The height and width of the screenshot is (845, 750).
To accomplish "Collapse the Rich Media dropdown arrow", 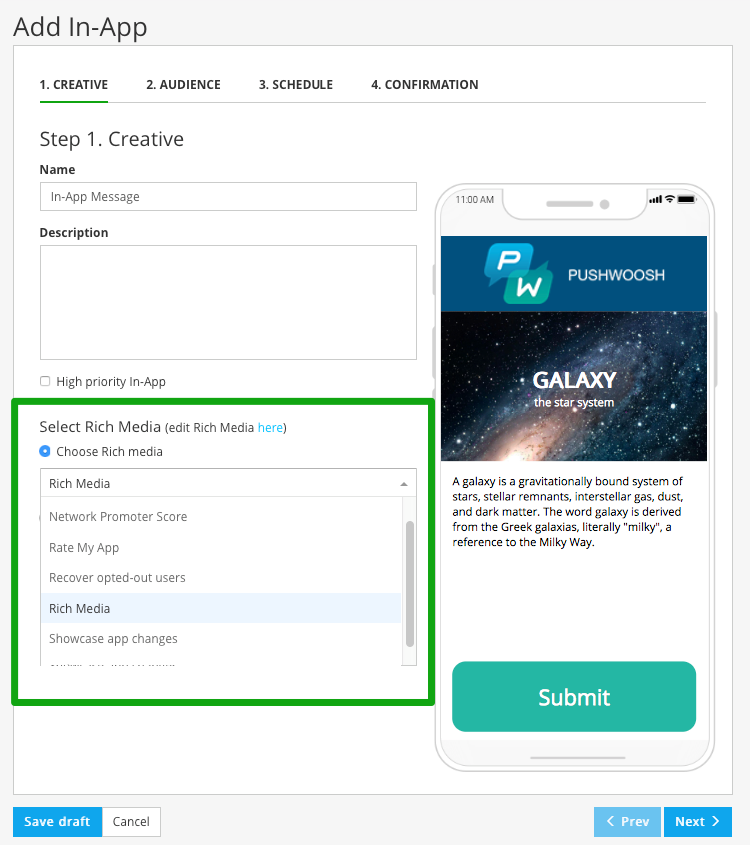I will 404,484.
